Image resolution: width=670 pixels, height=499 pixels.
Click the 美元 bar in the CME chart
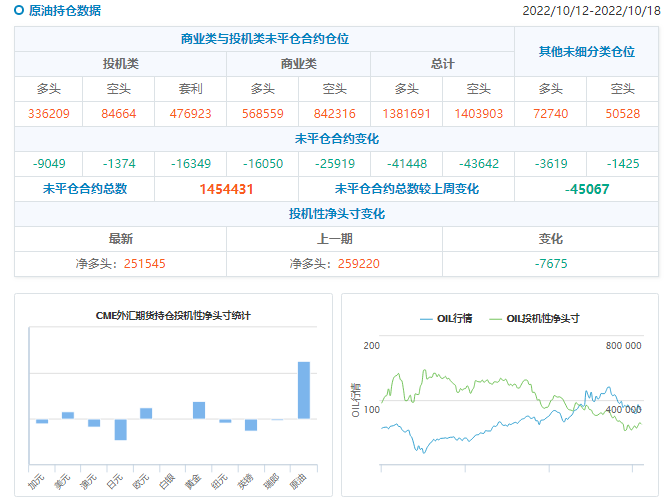click(68, 415)
